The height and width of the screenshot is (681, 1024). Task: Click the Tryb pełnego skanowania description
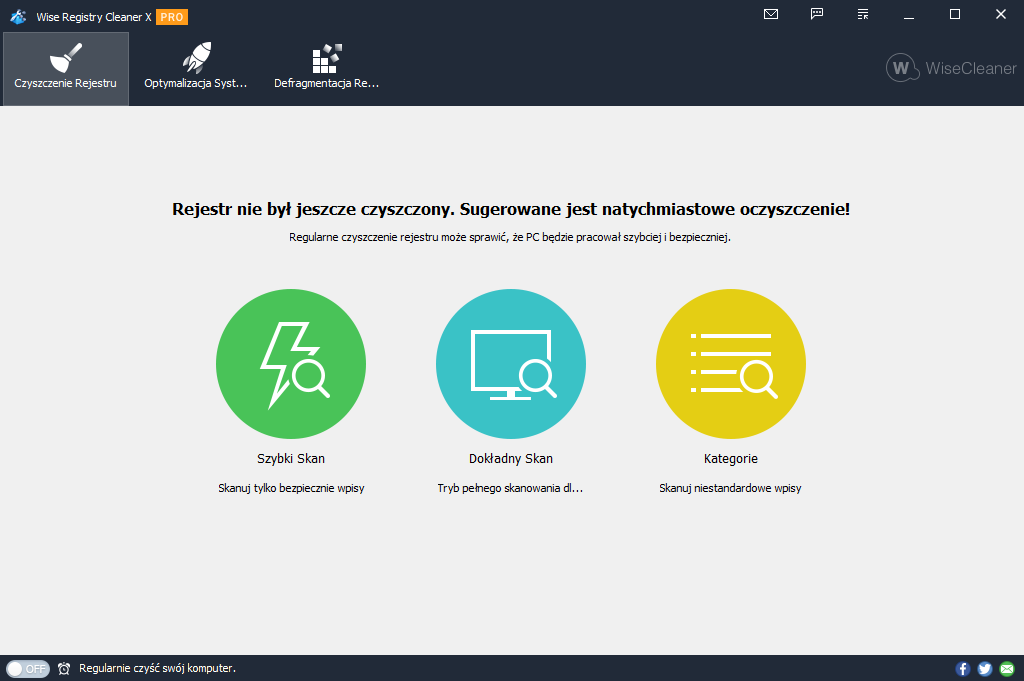click(510, 488)
